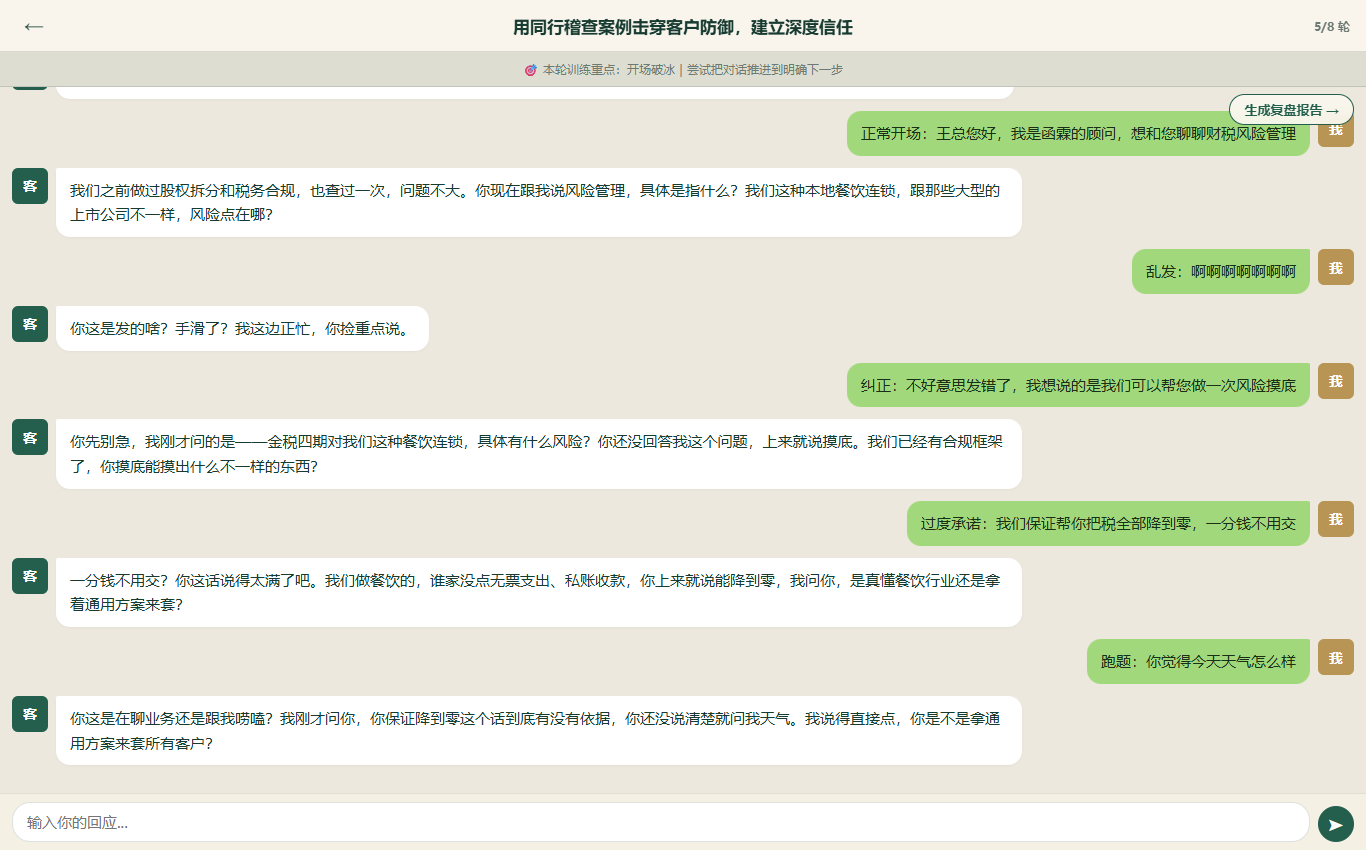Click the 5/8 轮 round counter
This screenshot has width=1366, height=850.
click(x=1331, y=27)
